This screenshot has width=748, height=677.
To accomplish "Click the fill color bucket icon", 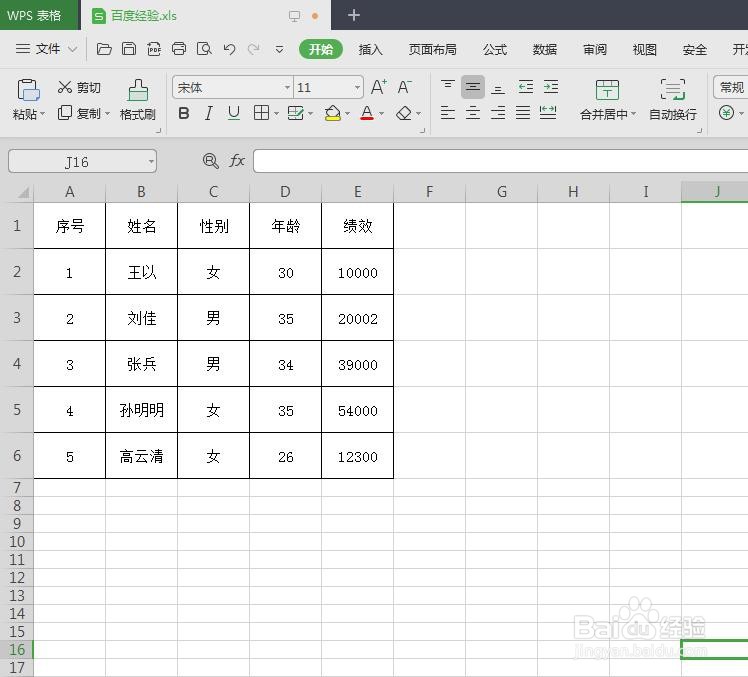I will tap(332, 113).
